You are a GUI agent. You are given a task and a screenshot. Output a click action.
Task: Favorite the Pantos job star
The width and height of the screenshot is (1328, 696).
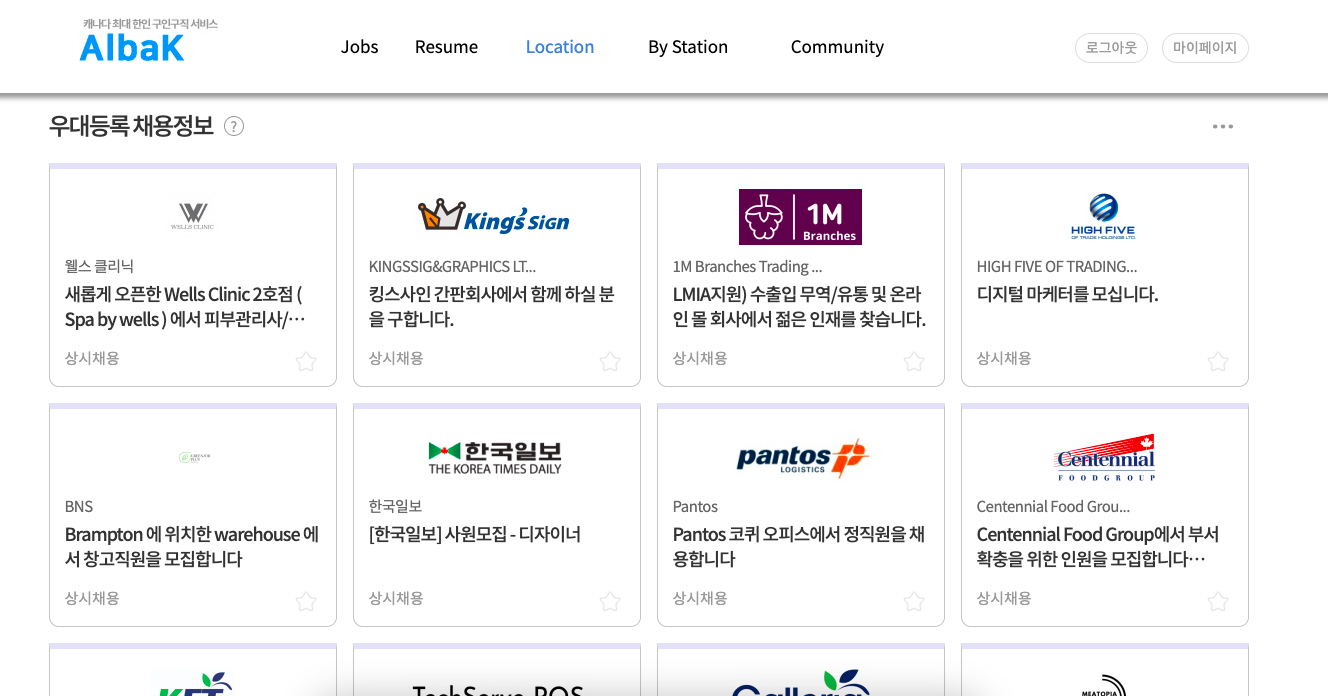coord(914,601)
